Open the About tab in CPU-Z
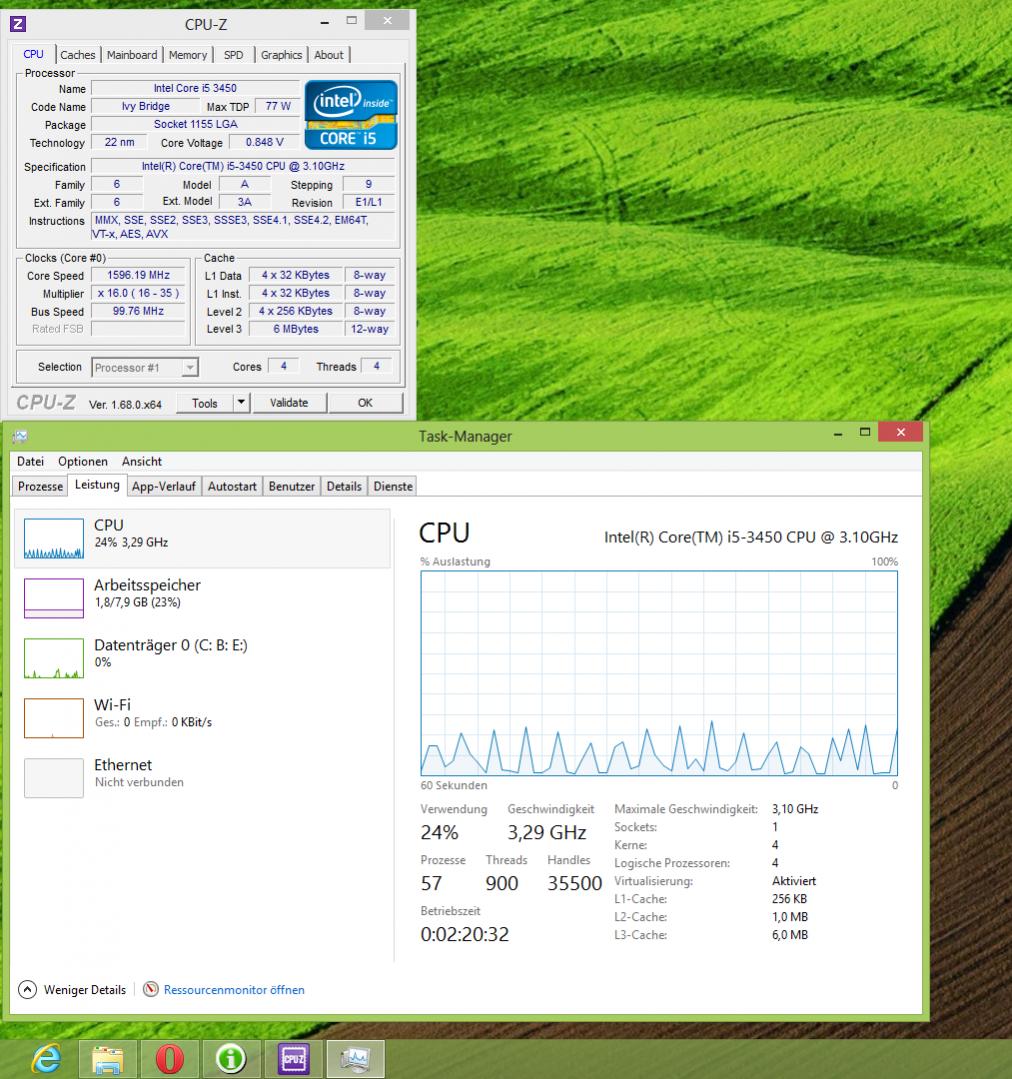 (x=329, y=55)
